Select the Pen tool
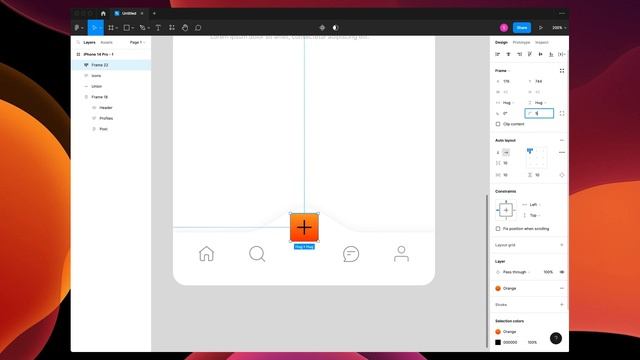The width and height of the screenshot is (640, 360). [142, 28]
